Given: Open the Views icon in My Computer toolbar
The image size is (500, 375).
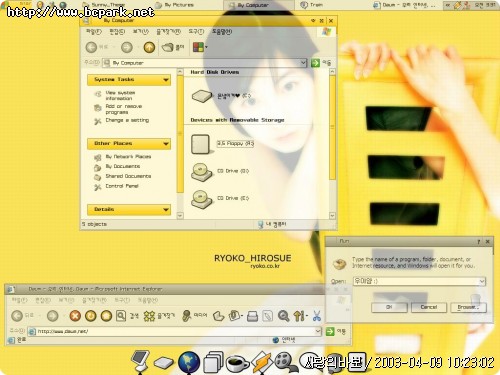Looking at the screenshot, I should 200,47.
